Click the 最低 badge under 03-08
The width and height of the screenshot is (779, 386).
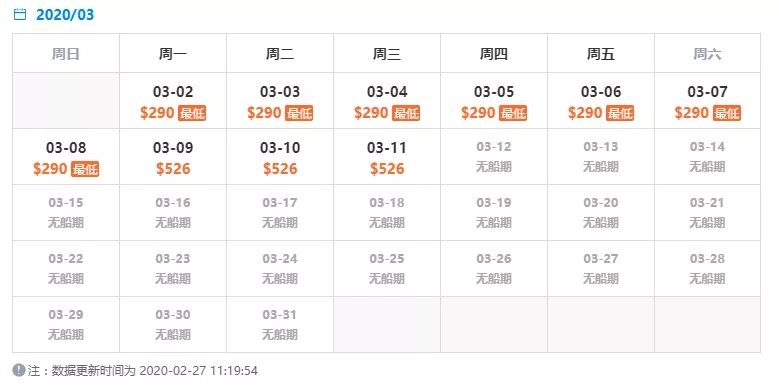[85, 169]
